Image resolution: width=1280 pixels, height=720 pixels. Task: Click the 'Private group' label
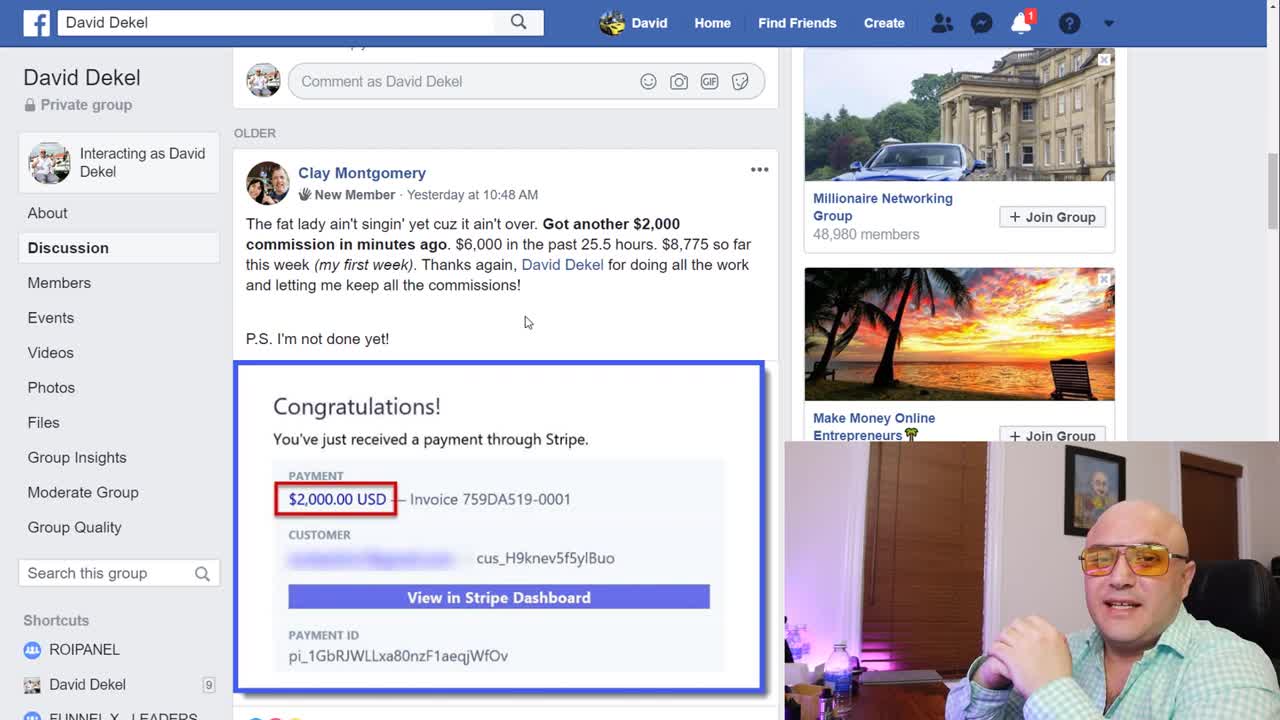pyautogui.click(x=86, y=105)
